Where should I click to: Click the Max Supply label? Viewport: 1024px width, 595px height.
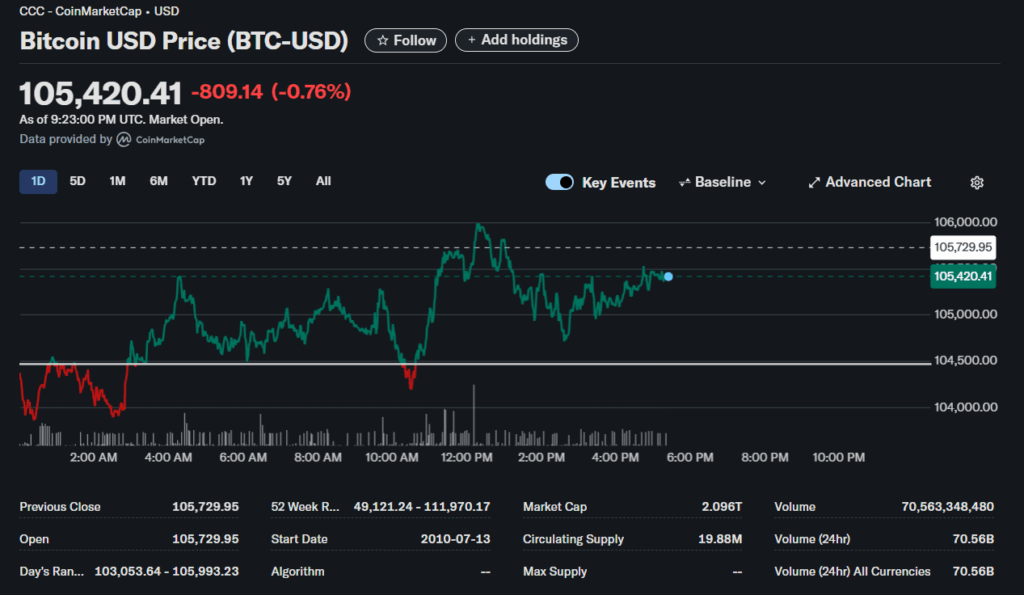pyautogui.click(x=554, y=571)
